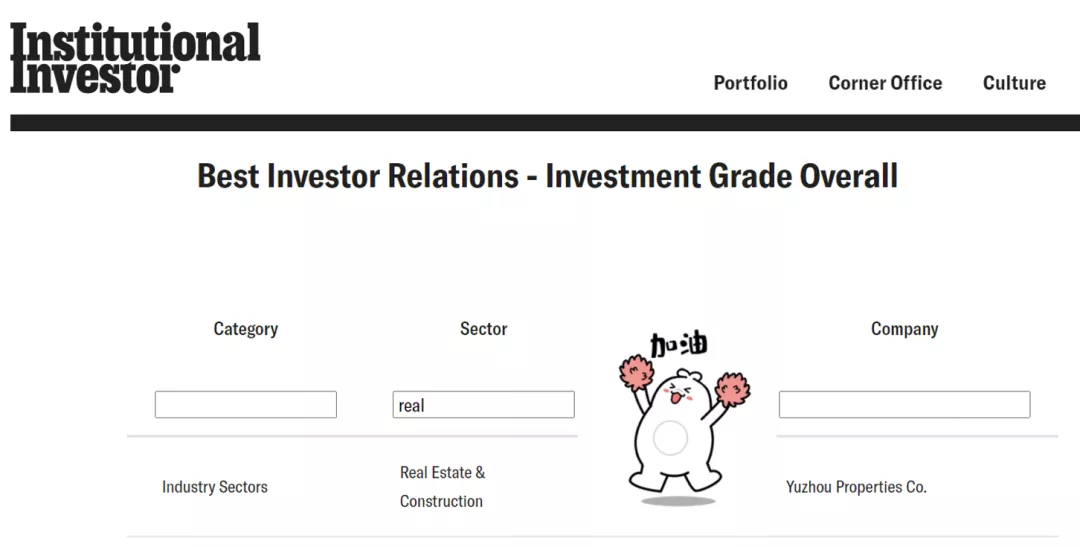Click the black divider bar under the header
1080x547 pixels.
pos(545,122)
